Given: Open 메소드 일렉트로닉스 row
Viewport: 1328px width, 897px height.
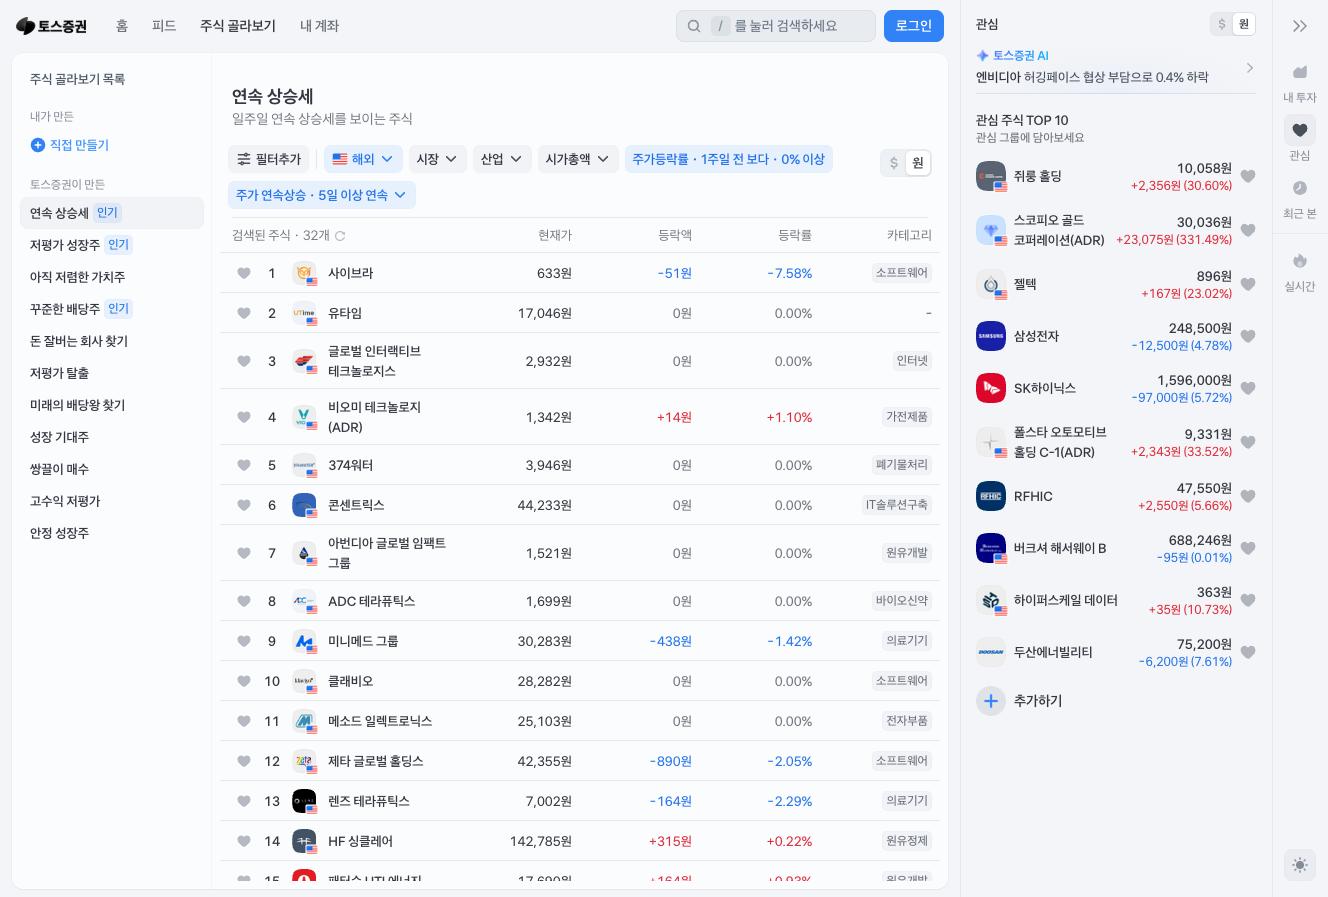Looking at the screenshot, I should coord(580,721).
